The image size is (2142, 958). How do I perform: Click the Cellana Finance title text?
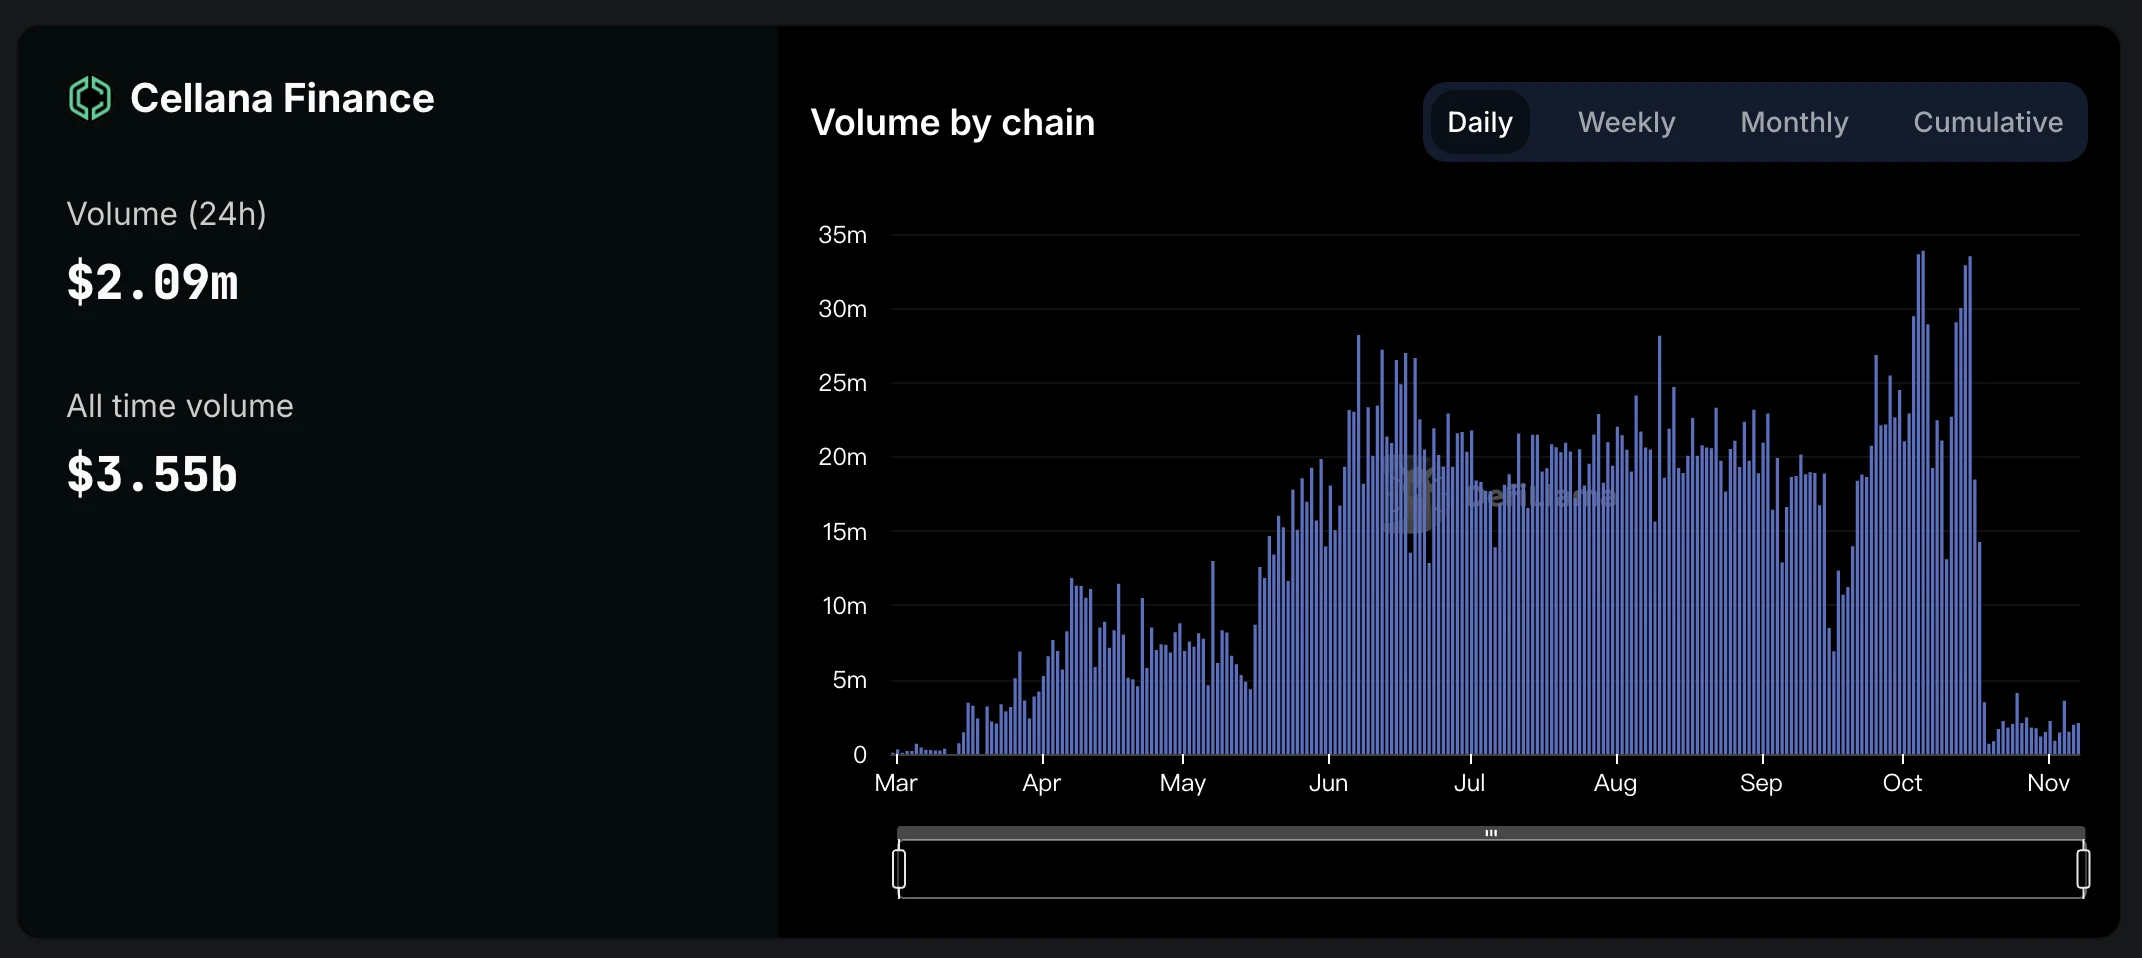pos(282,98)
